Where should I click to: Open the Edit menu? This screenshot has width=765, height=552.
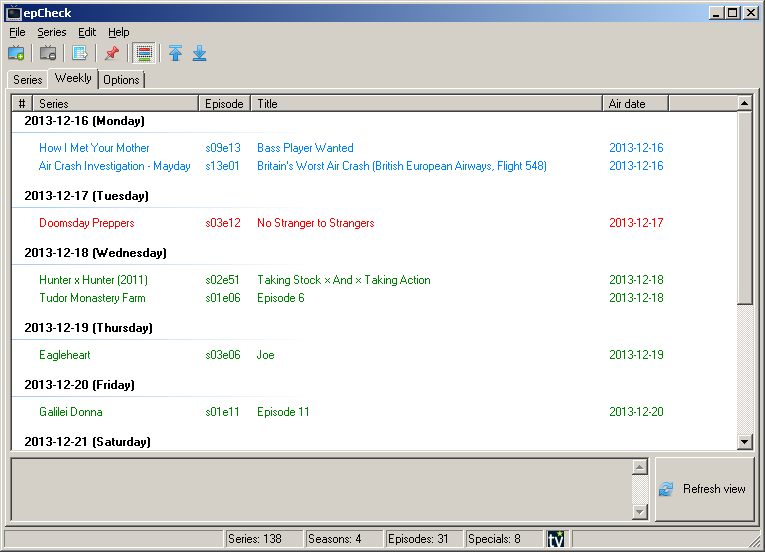pyautogui.click(x=87, y=32)
